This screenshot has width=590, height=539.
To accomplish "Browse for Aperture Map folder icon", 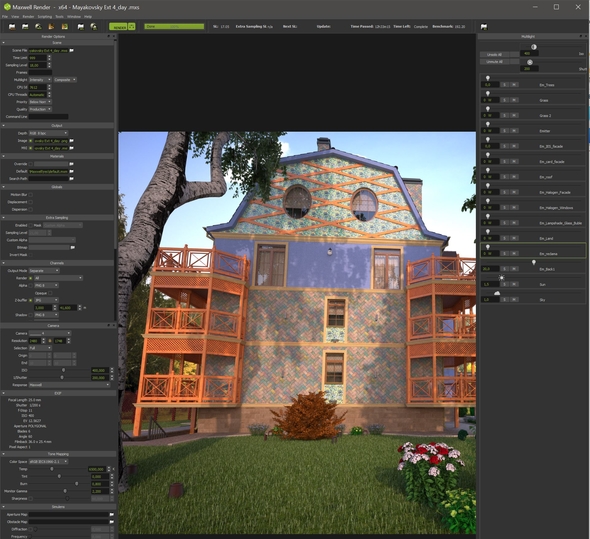I will tap(112, 514).
